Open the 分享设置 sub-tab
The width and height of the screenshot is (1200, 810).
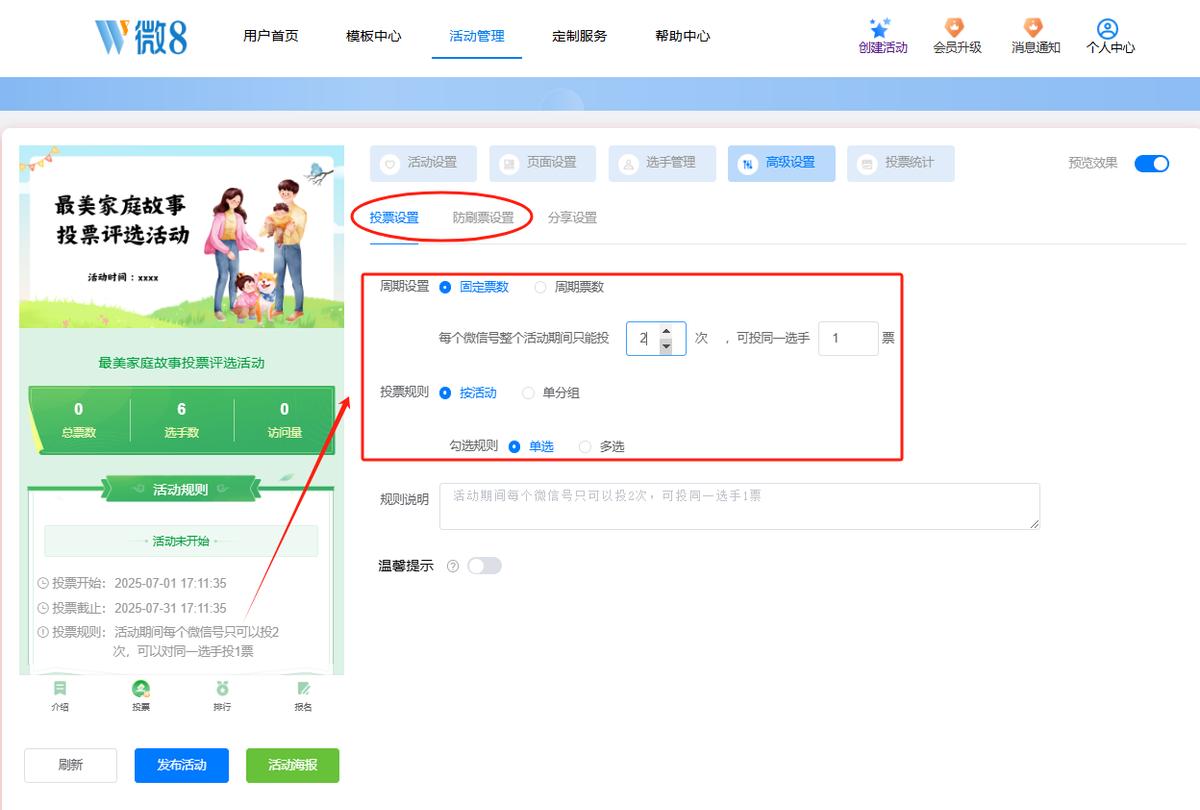coord(572,218)
